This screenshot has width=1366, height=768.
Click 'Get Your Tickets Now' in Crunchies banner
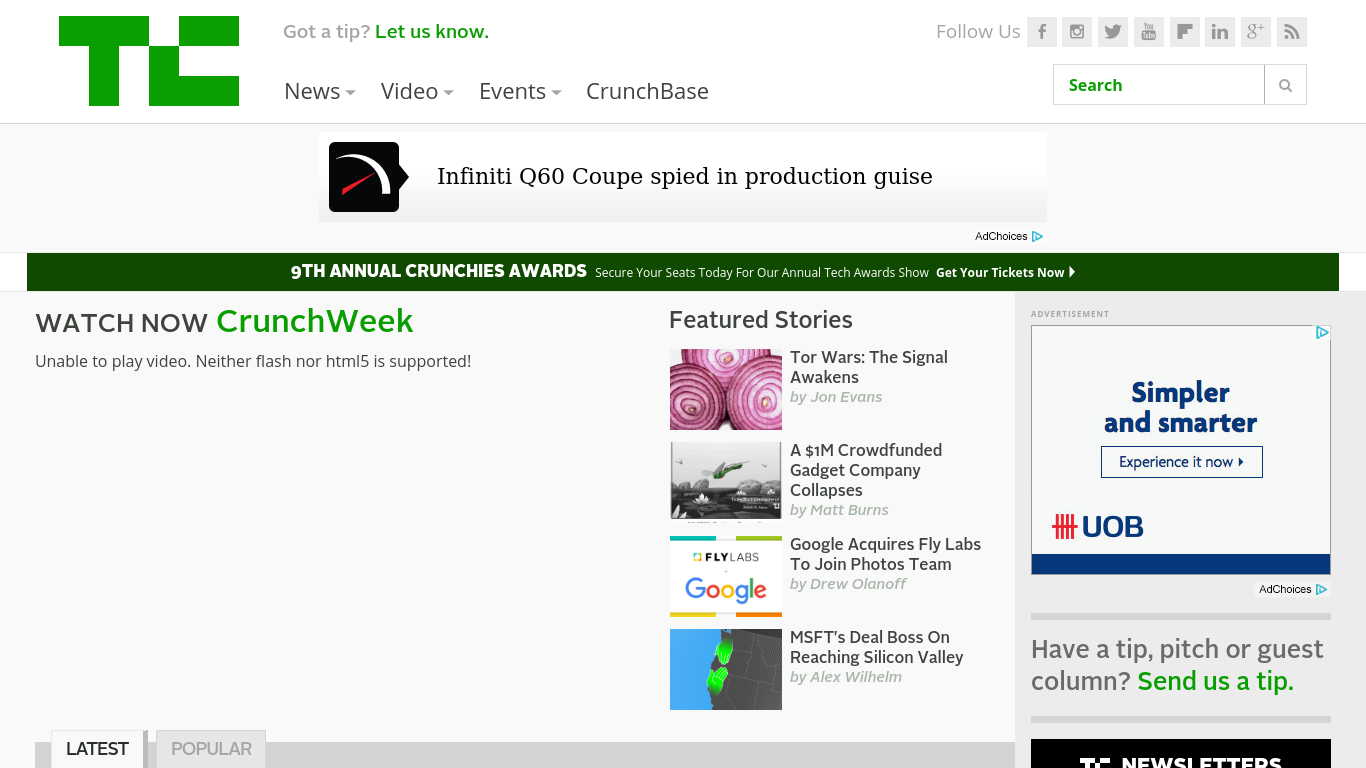(x=1006, y=272)
